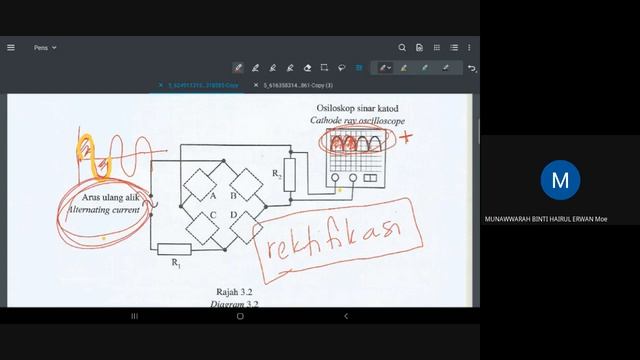This screenshot has height=360, width=640.
Task: Choose the light blue pen preset
Action: 425,68
